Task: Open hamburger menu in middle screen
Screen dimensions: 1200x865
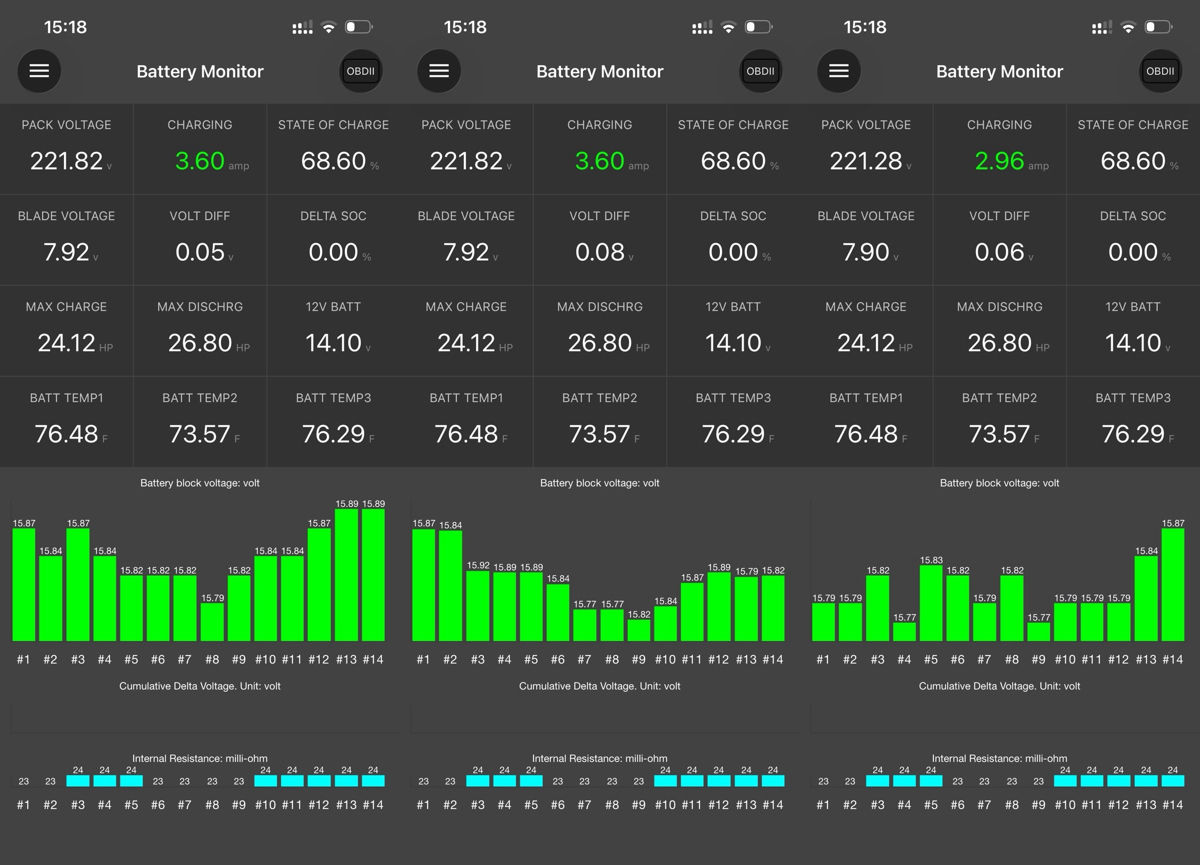Action: 439,71
